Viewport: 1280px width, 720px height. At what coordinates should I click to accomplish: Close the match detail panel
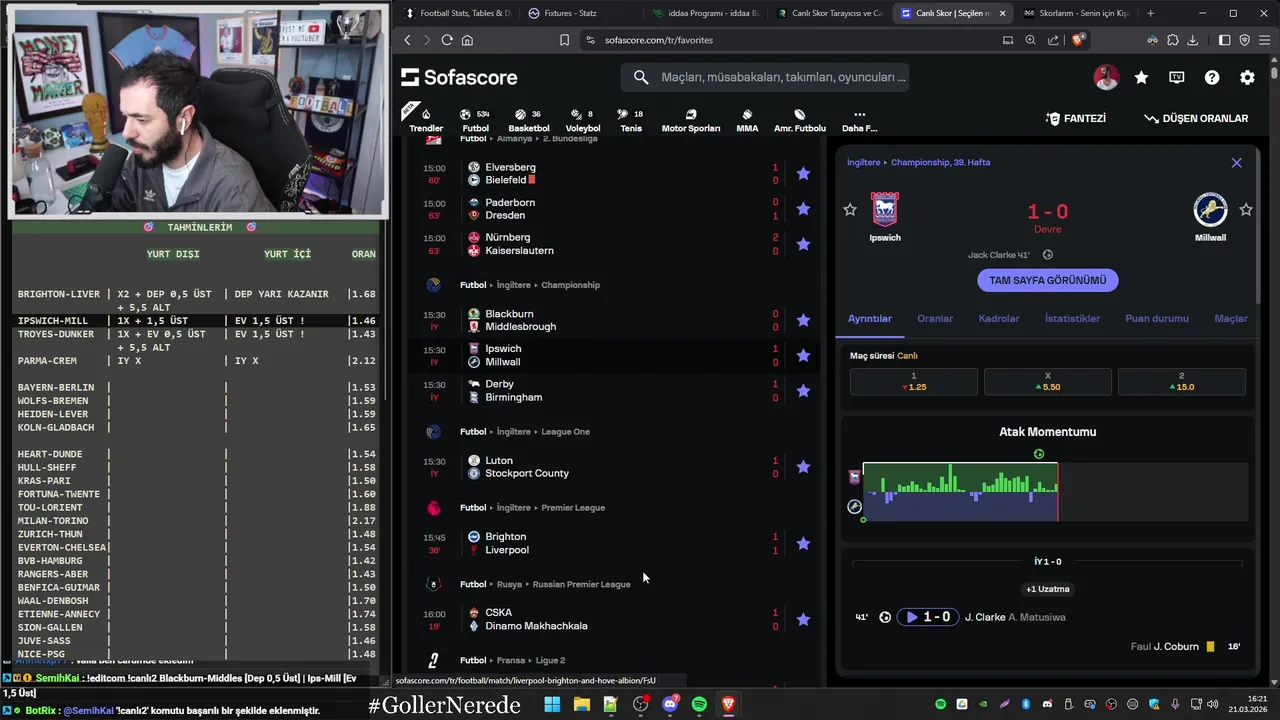(x=1236, y=162)
